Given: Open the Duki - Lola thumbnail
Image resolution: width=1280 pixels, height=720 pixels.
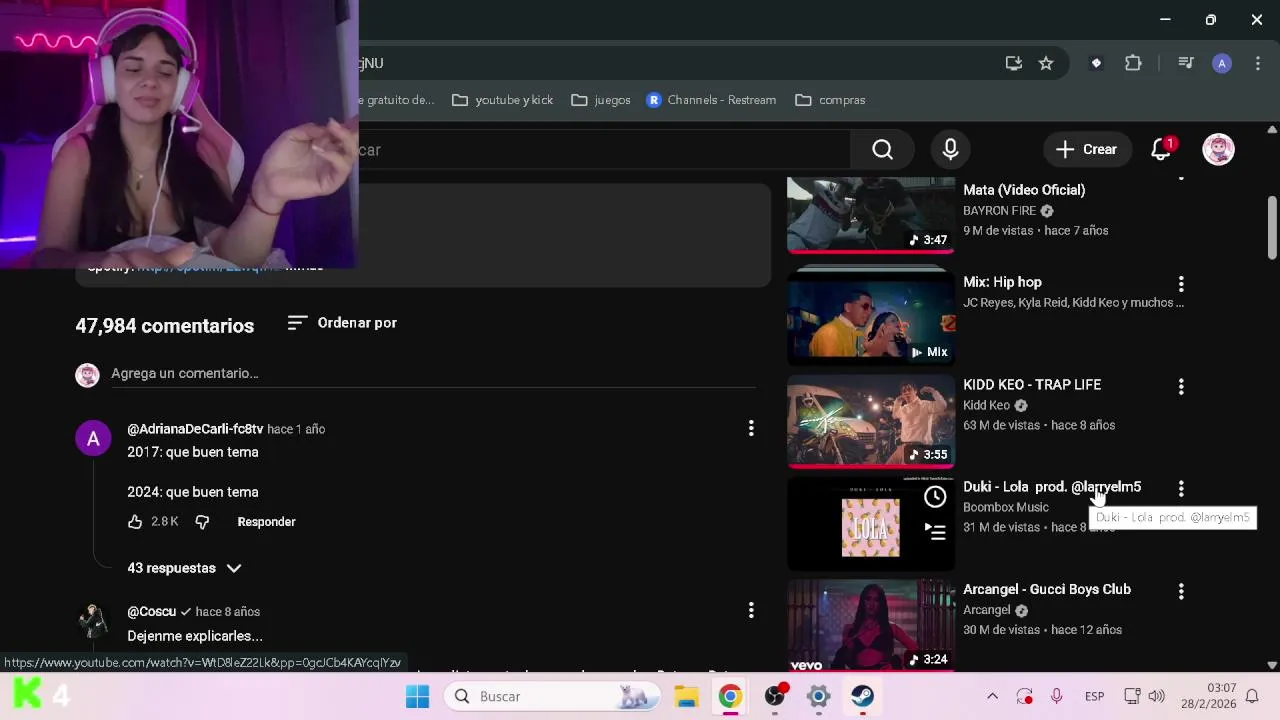Looking at the screenshot, I should (x=871, y=523).
